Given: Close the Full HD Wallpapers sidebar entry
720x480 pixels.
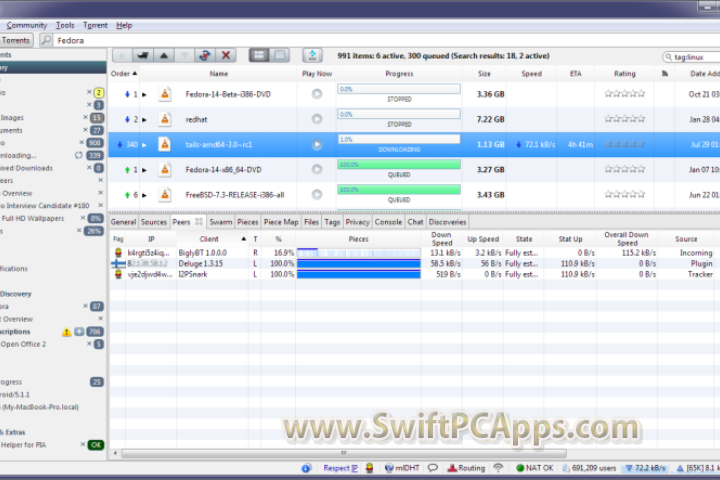Looking at the screenshot, I should click(83, 218).
